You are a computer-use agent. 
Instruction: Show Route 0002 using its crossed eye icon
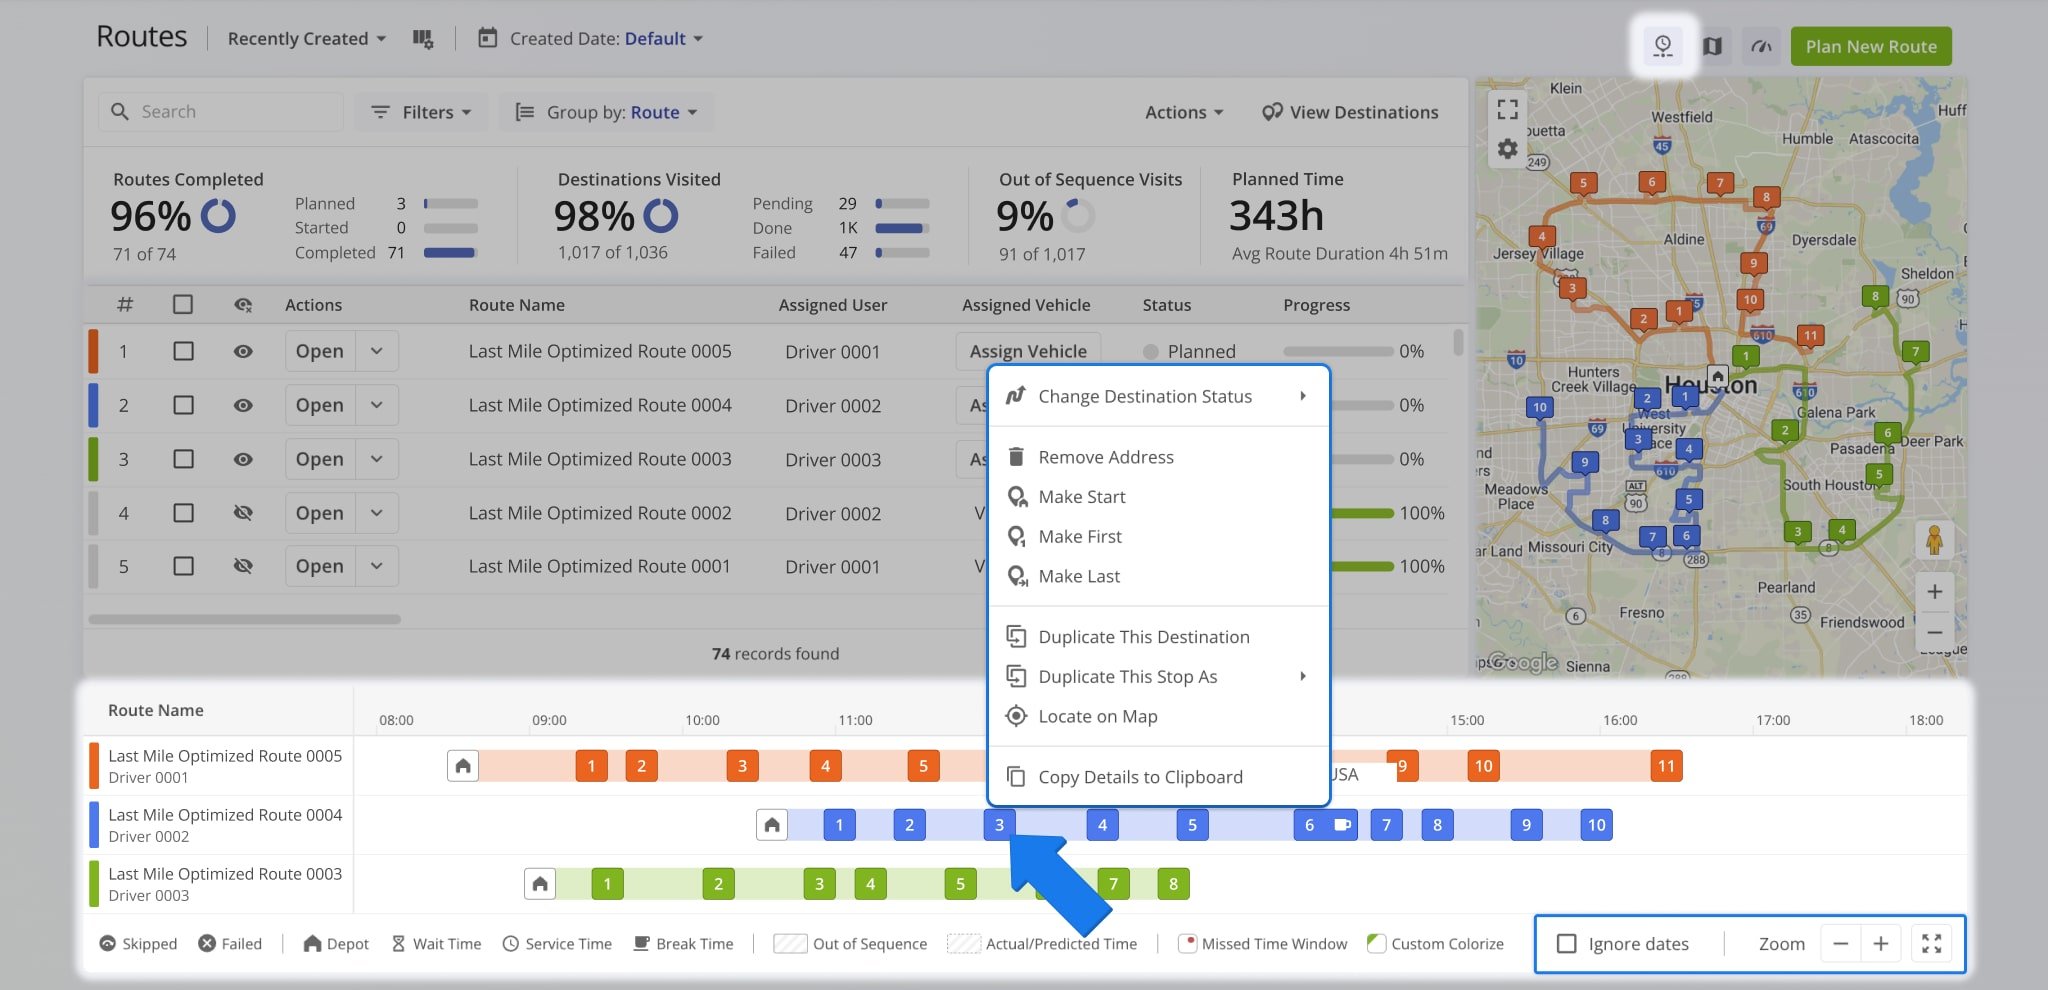243,513
